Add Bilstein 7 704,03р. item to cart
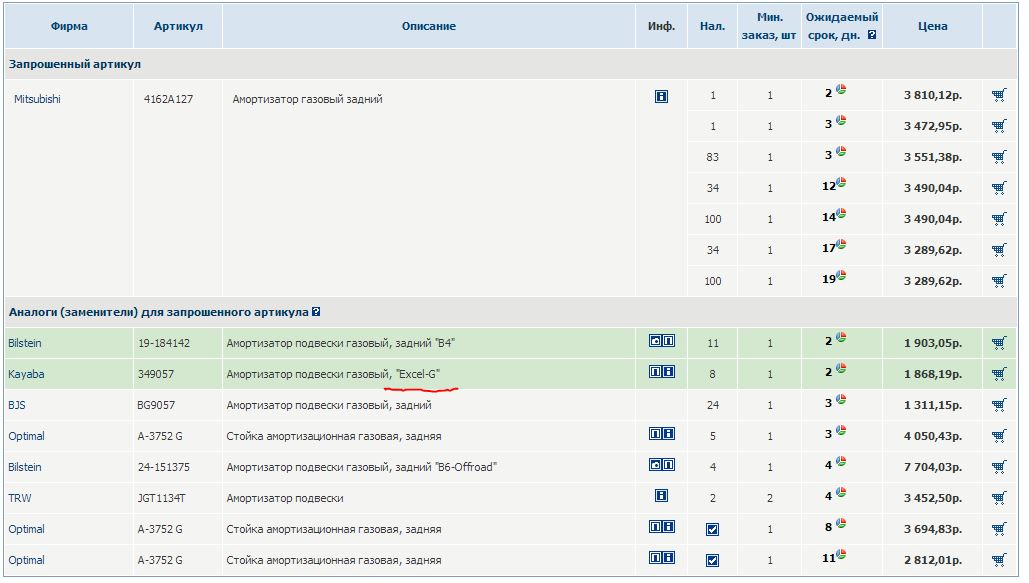Image resolution: width=1029 pixels, height=583 pixels. click(x=998, y=467)
